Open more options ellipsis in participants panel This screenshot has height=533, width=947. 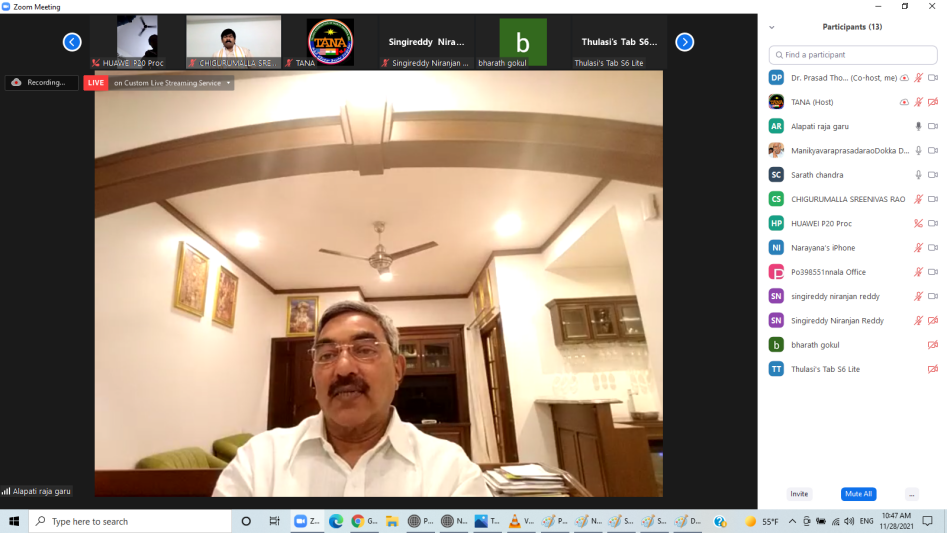coord(912,494)
